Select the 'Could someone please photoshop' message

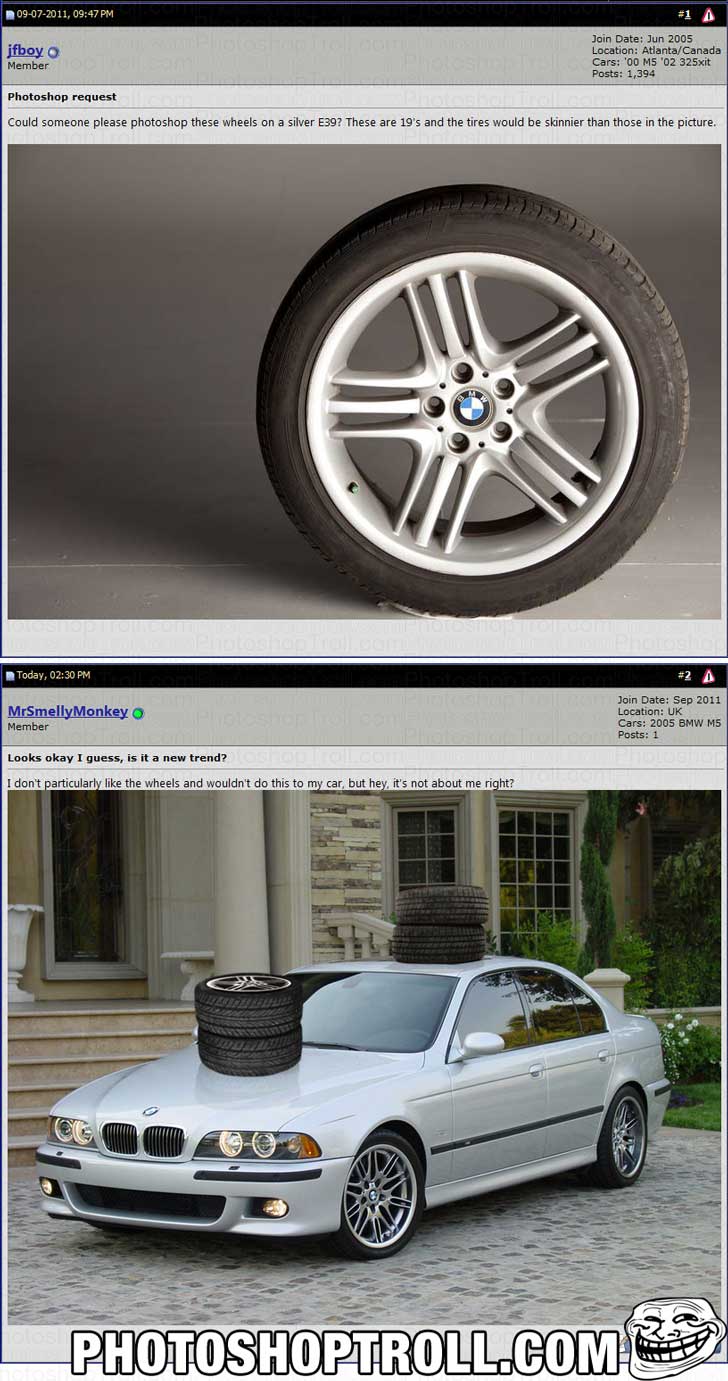[362, 122]
